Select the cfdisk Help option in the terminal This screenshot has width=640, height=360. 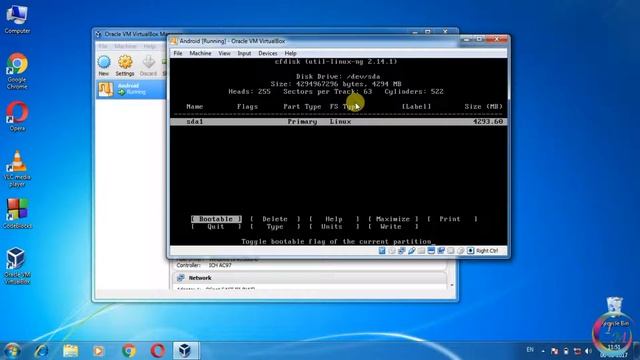pos(334,219)
